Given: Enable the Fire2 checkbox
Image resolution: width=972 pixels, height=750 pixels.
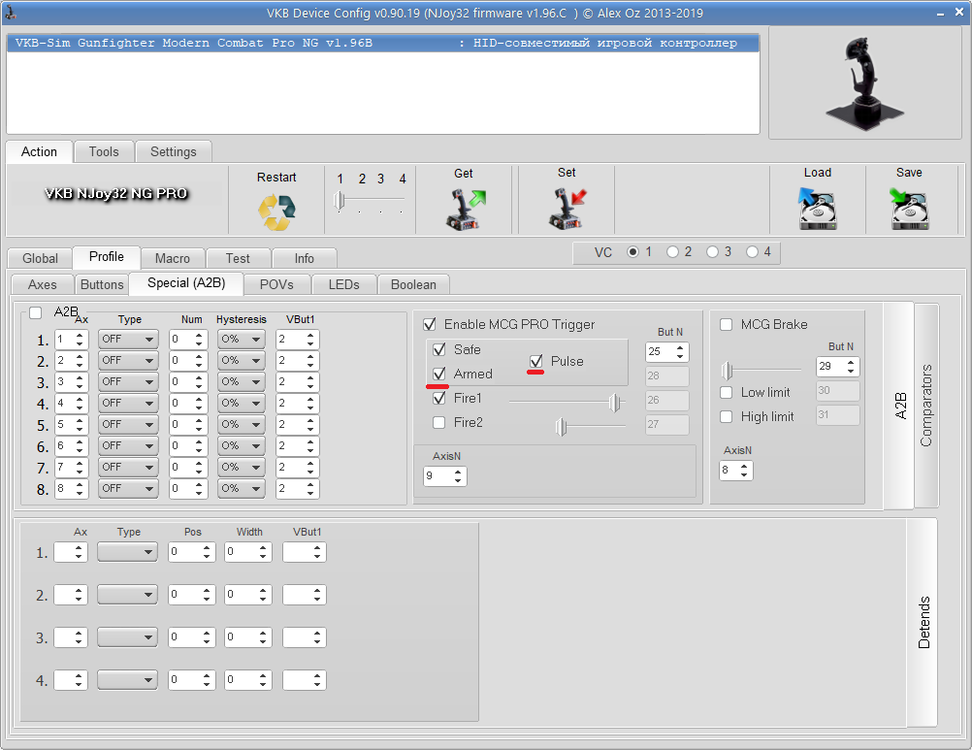Looking at the screenshot, I should click(439, 422).
